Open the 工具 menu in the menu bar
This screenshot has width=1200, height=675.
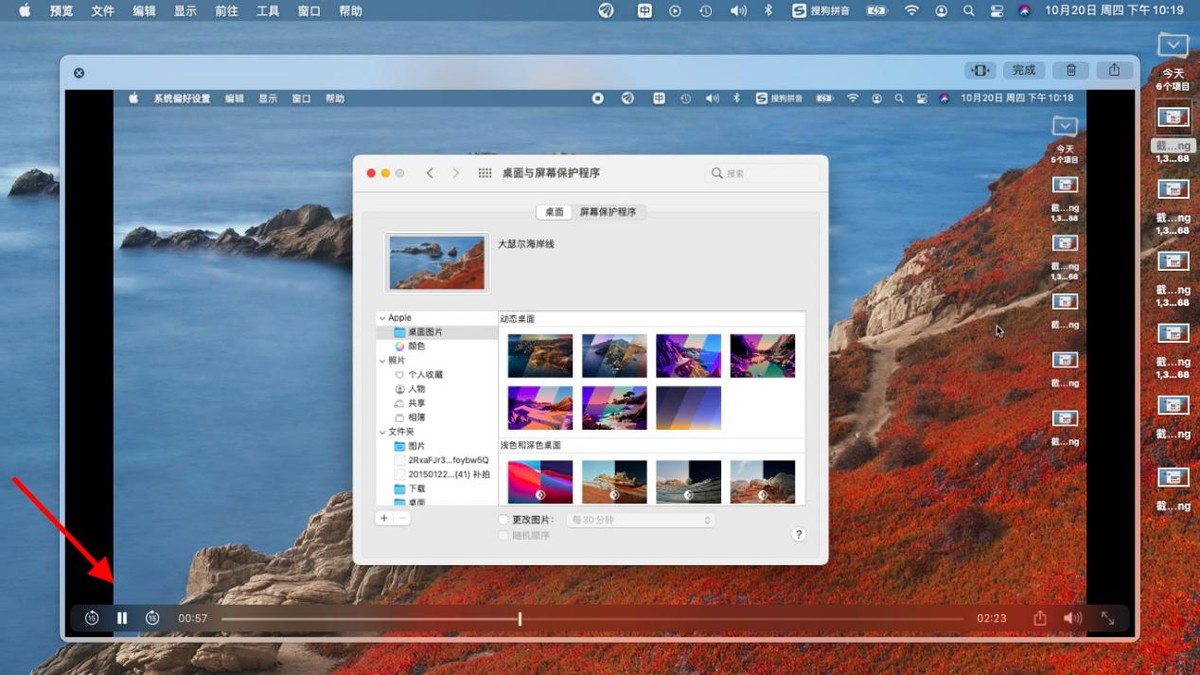pos(266,11)
